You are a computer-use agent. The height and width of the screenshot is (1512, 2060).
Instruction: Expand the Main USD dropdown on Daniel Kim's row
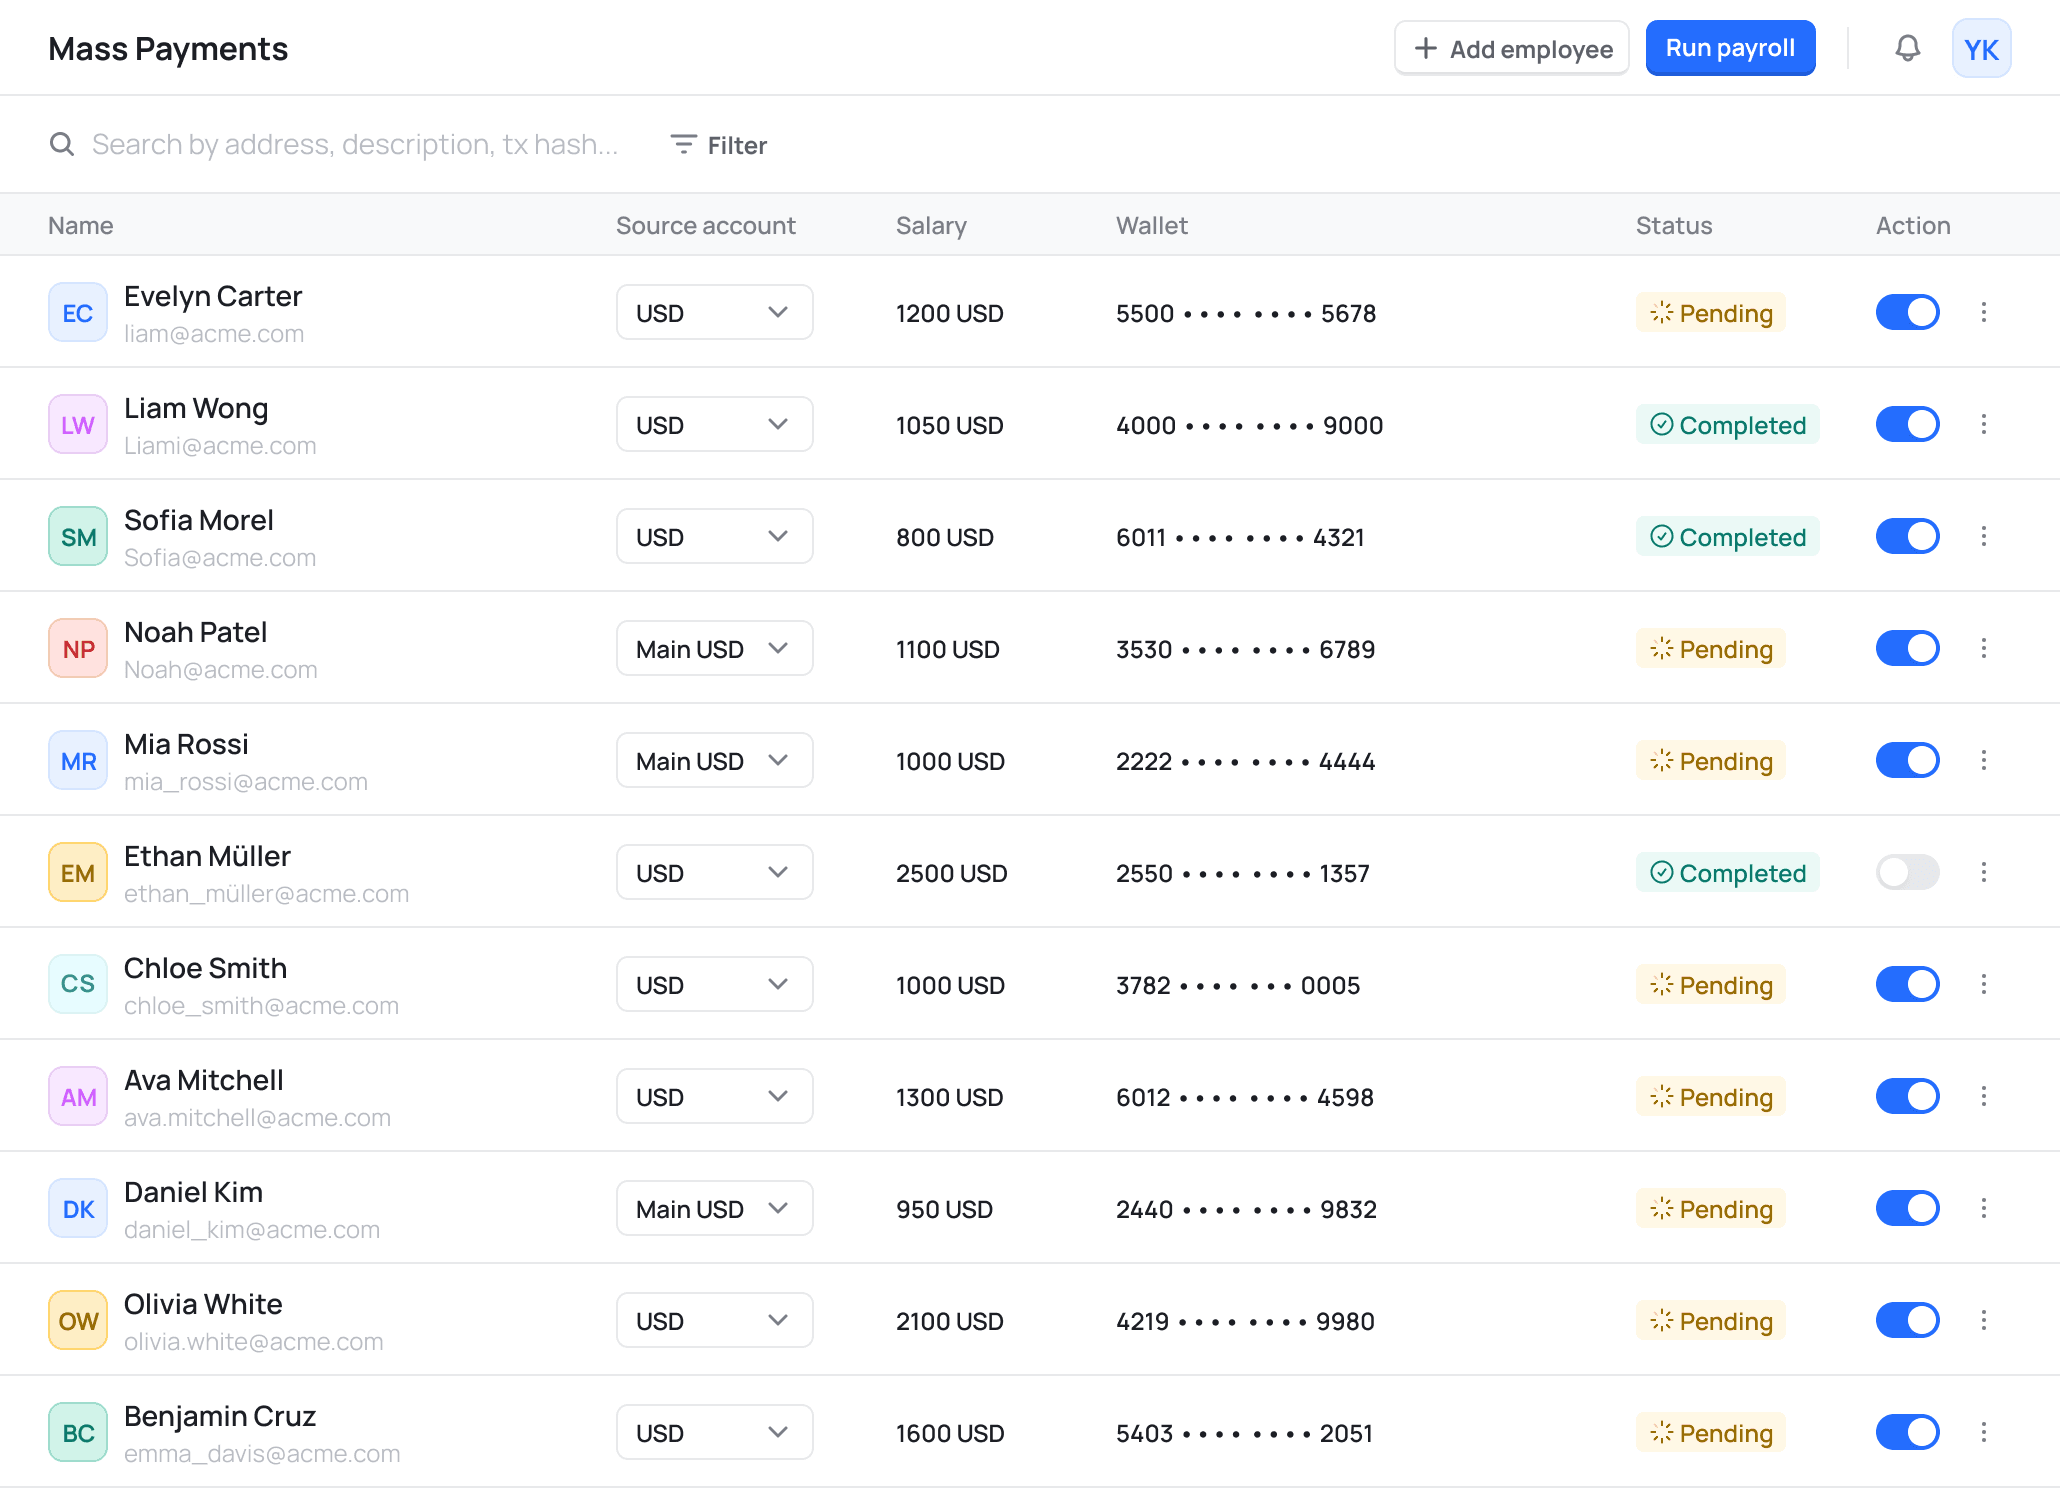click(x=714, y=1208)
